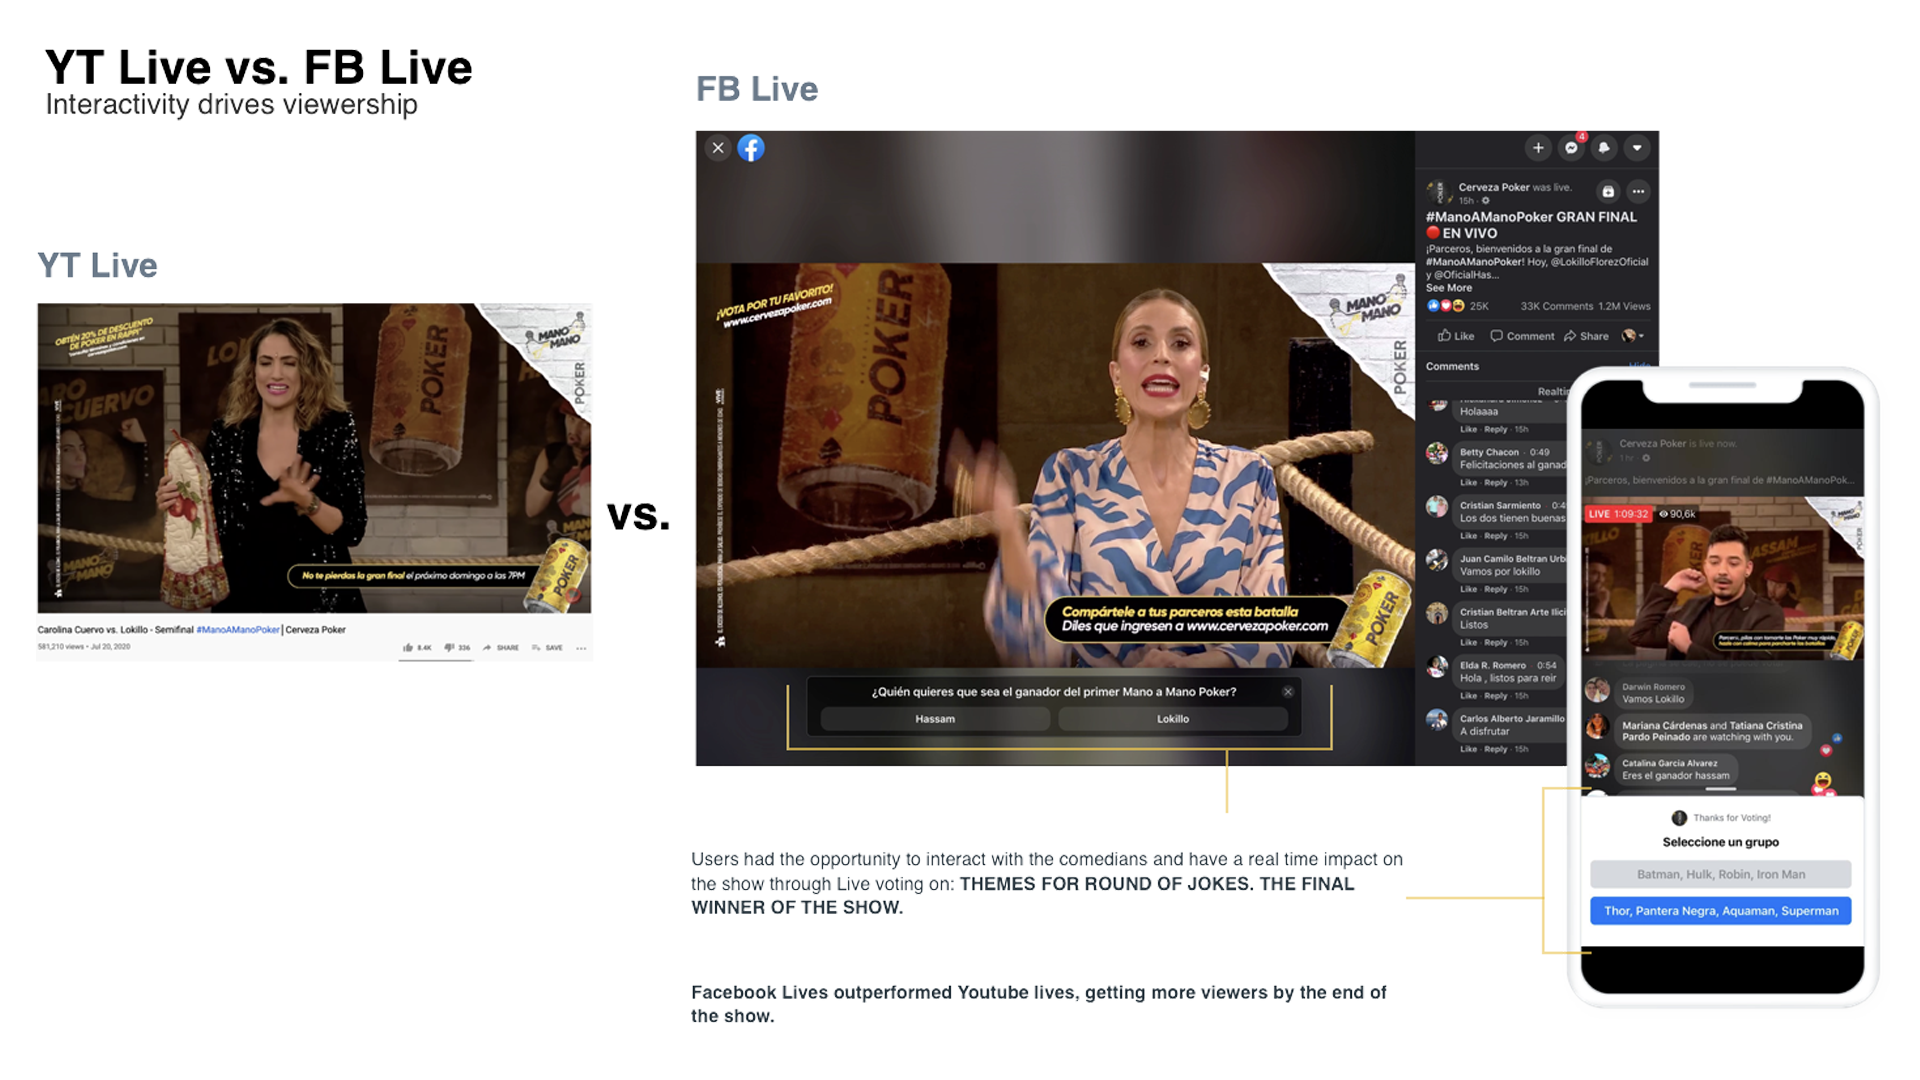Click the phone live video of the comedian
Viewport: 1920px width, 1080px height.
[1722, 578]
